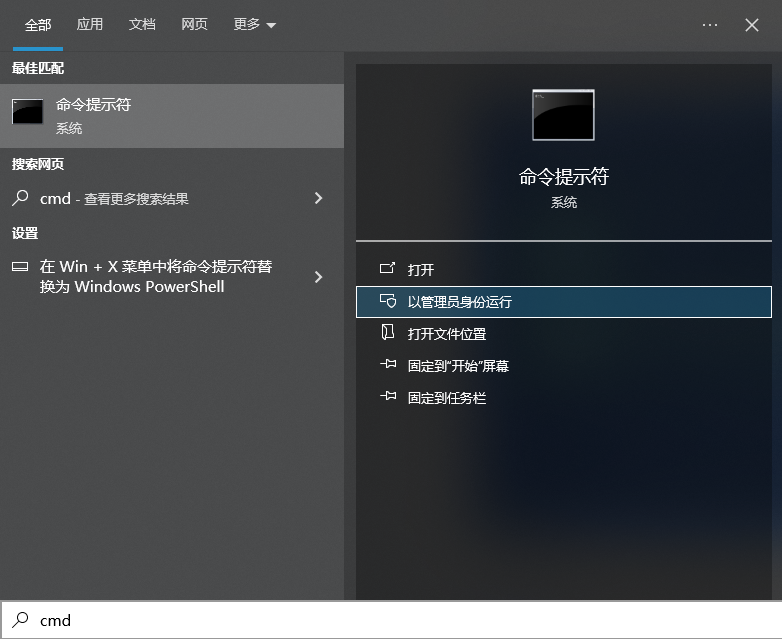Click the pin icon next to 固定到"开始"屏幕

click(388, 364)
